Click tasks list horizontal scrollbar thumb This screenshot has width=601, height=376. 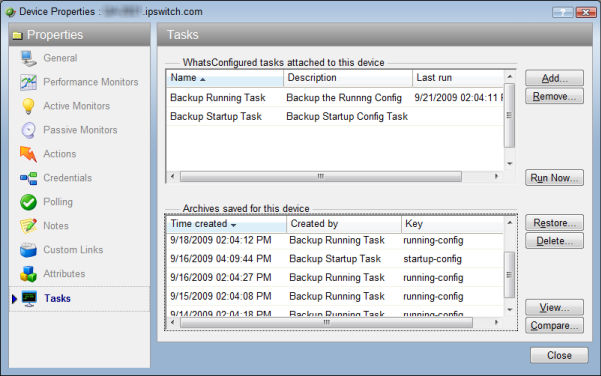click(321, 176)
